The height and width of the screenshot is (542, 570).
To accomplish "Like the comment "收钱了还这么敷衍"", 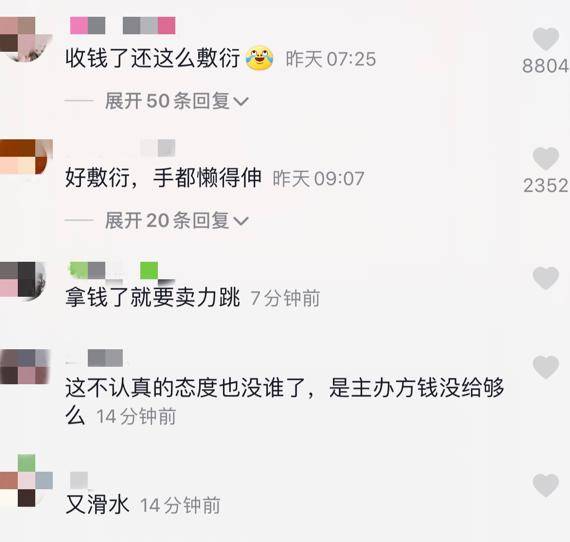I will (x=545, y=39).
